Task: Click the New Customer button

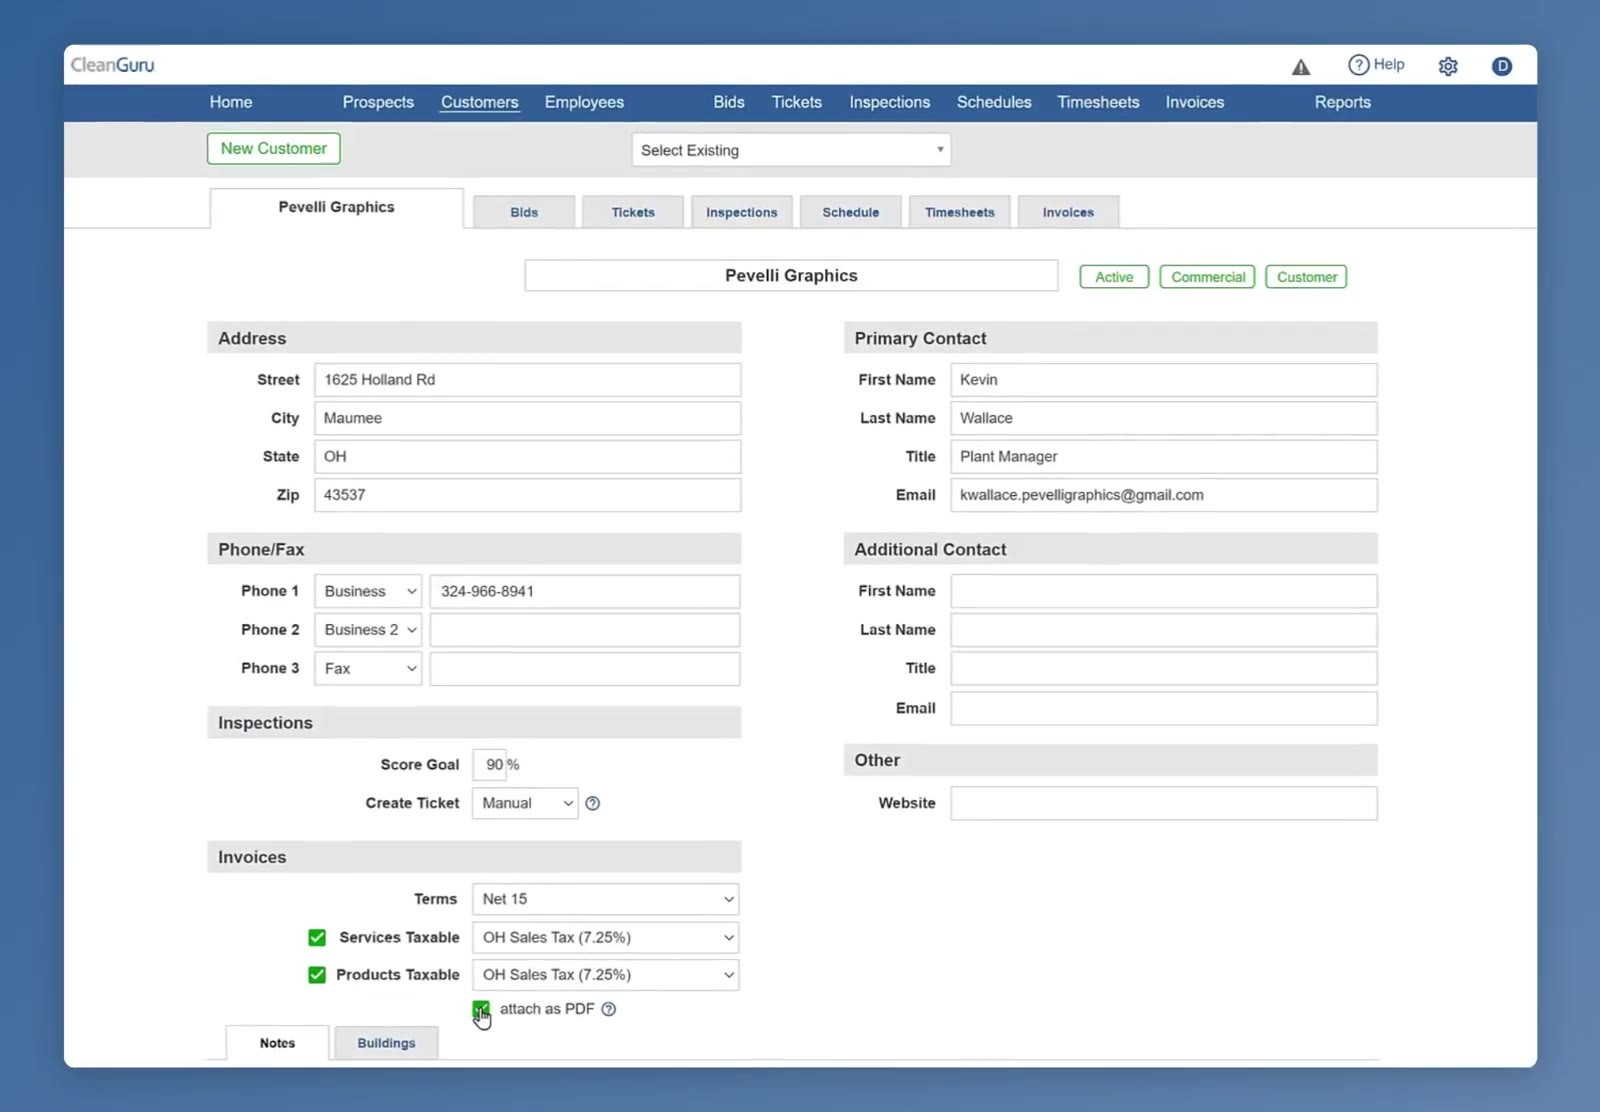Action: click(x=274, y=148)
